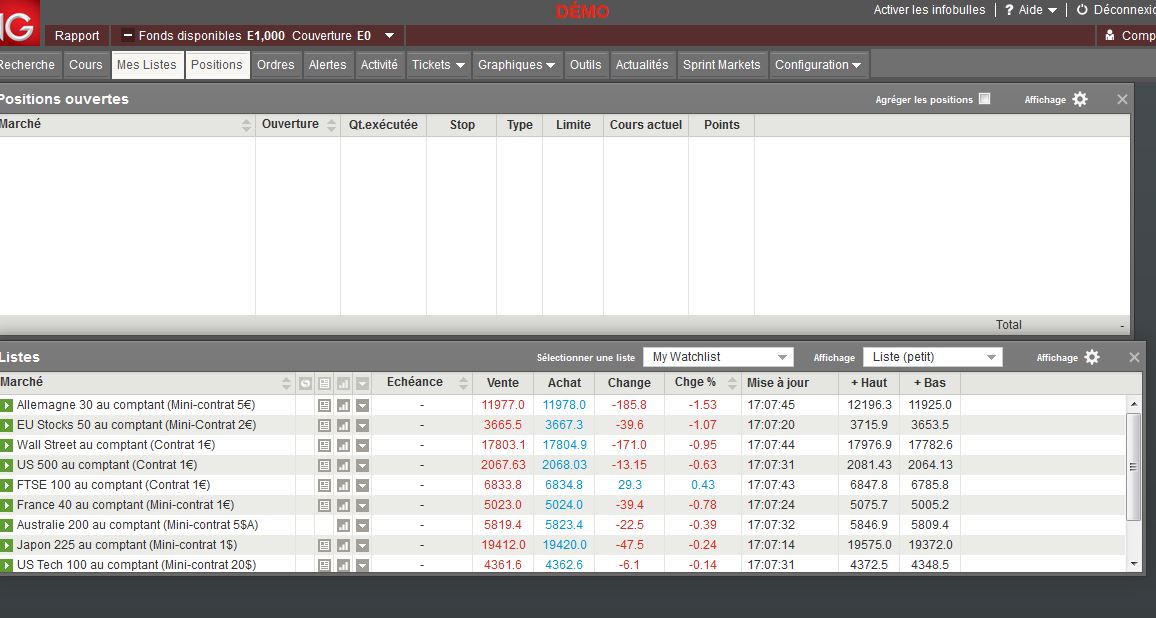1156x618 pixels.
Task: Switch to the Mes Listes tab
Action: [147, 65]
